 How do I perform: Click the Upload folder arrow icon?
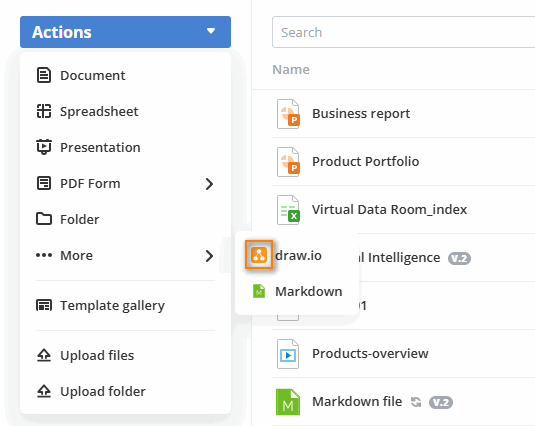coord(44,391)
